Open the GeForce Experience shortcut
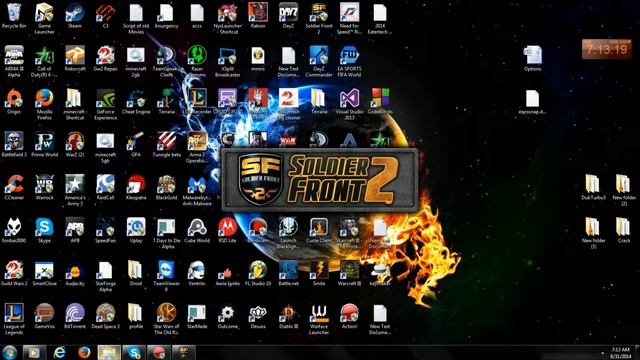The height and width of the screenshot is (360, 640). tap(105, 104)
